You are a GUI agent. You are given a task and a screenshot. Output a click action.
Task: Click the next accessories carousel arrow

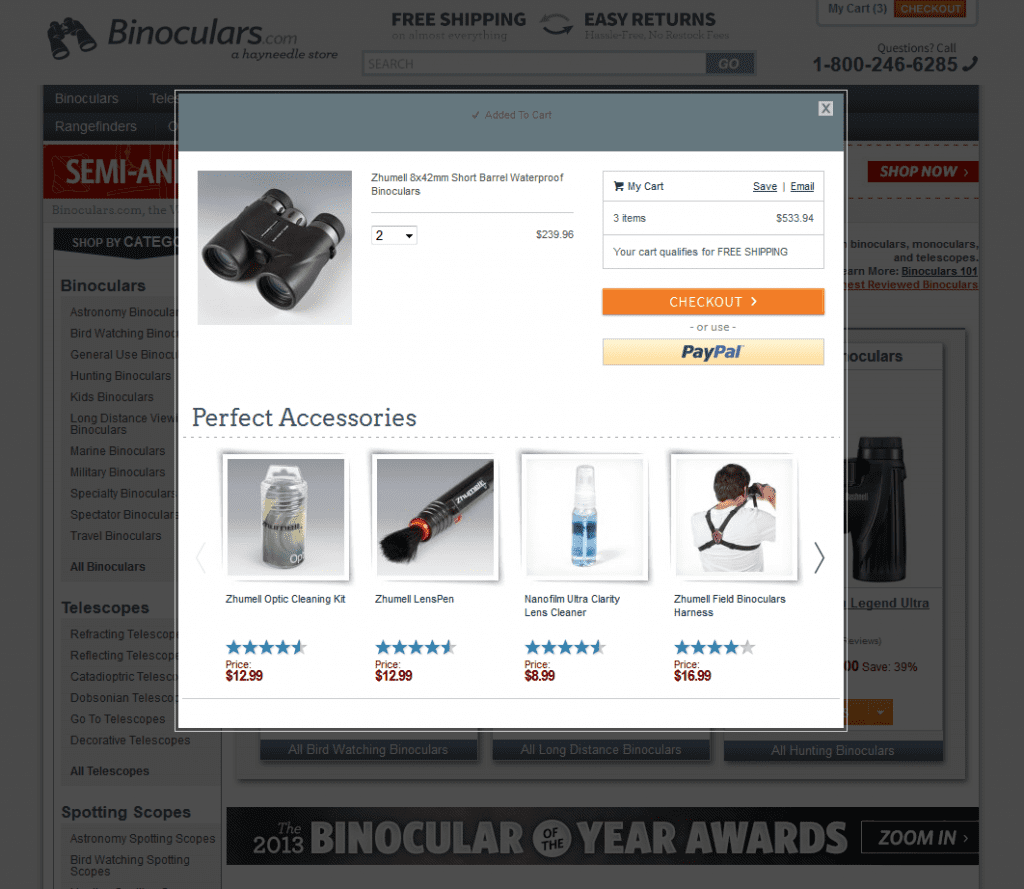(819, 558)
